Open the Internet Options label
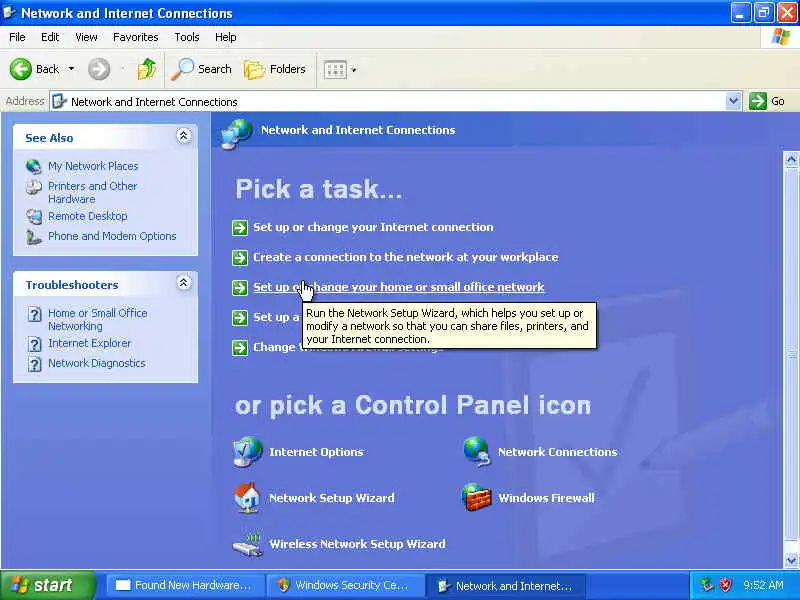Viewport: 800px width, 600px height. [316, 452]
